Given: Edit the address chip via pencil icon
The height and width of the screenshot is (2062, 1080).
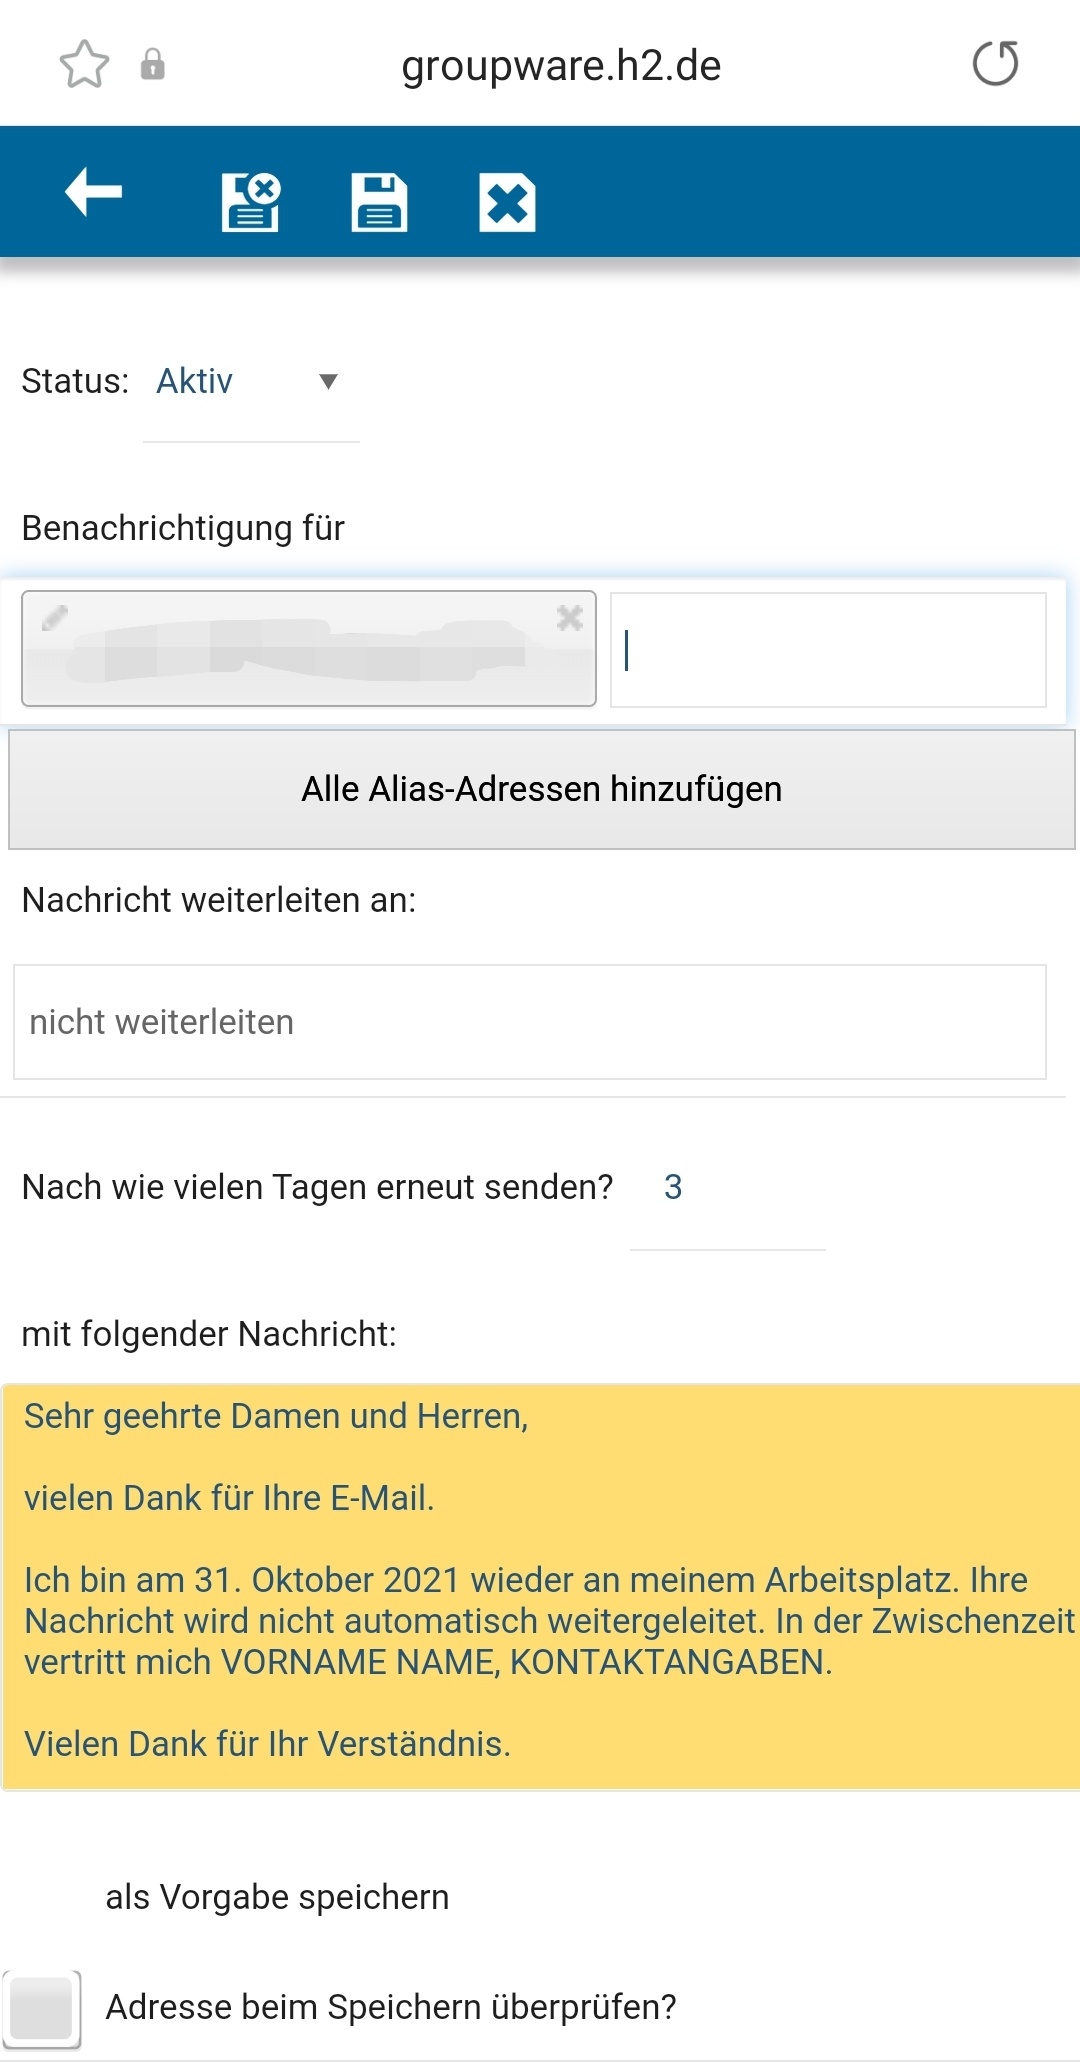Looking at the screenshot, I should coord(54,618).
